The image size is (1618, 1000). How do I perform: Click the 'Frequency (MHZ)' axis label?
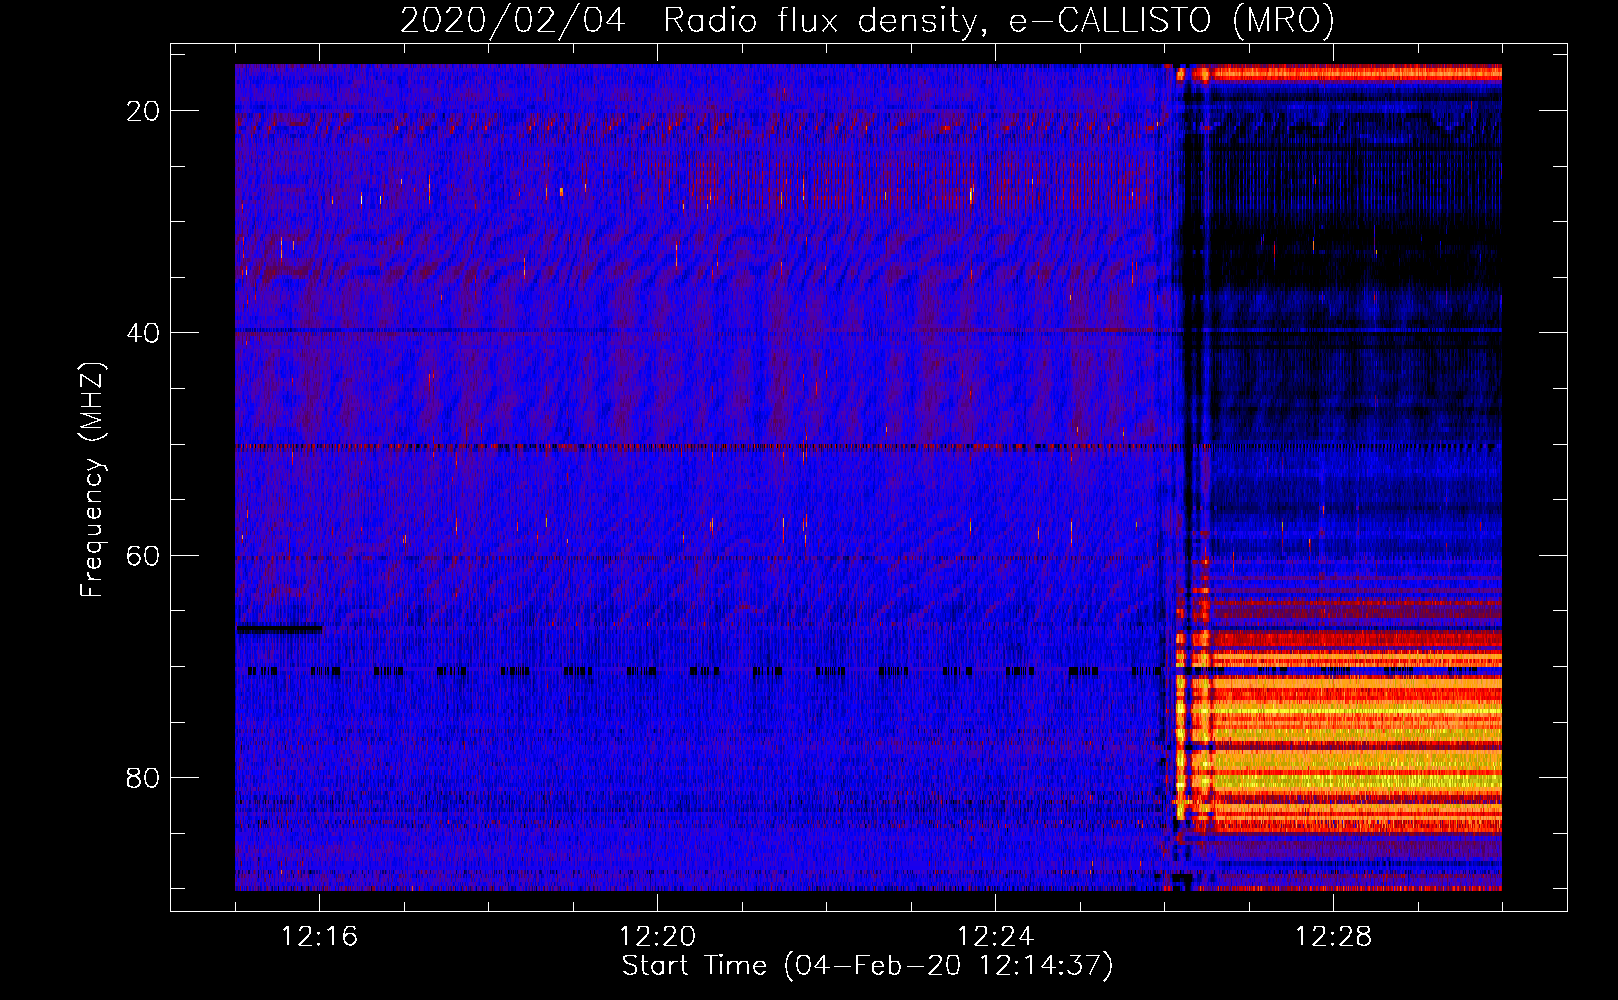[92, 480]
